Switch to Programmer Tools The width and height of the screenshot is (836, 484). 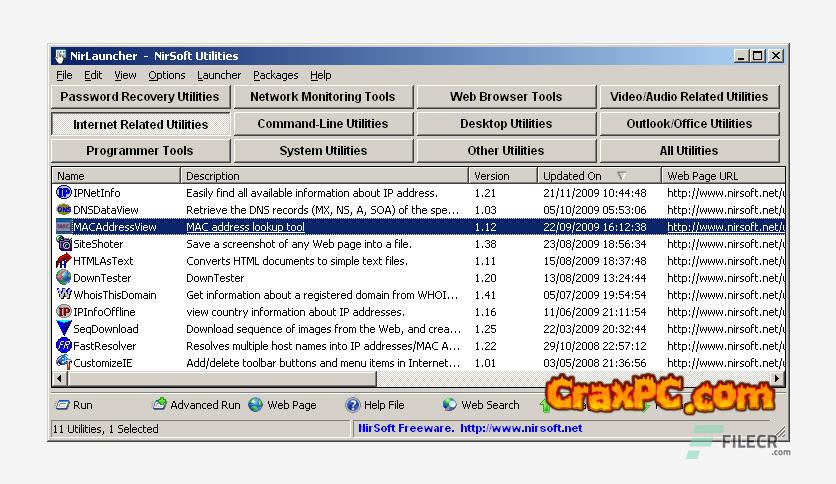click(140, 151)
